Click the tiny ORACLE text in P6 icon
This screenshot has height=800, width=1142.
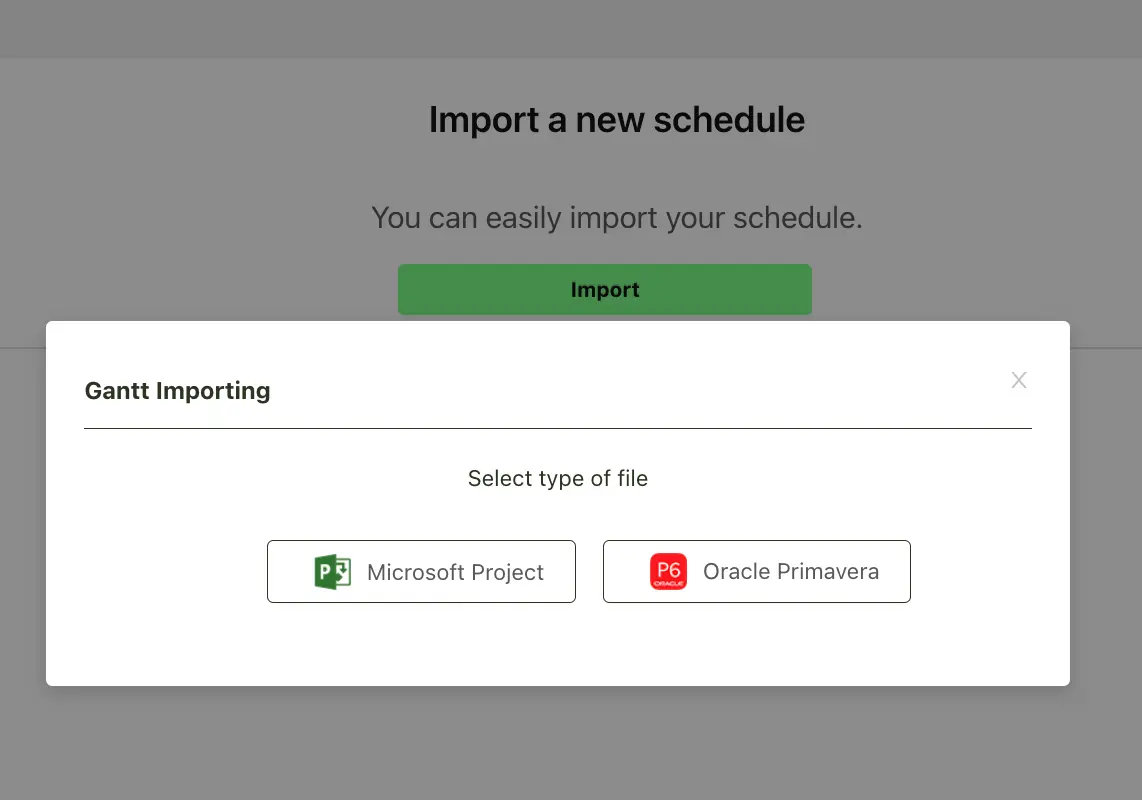coord(668,584)
